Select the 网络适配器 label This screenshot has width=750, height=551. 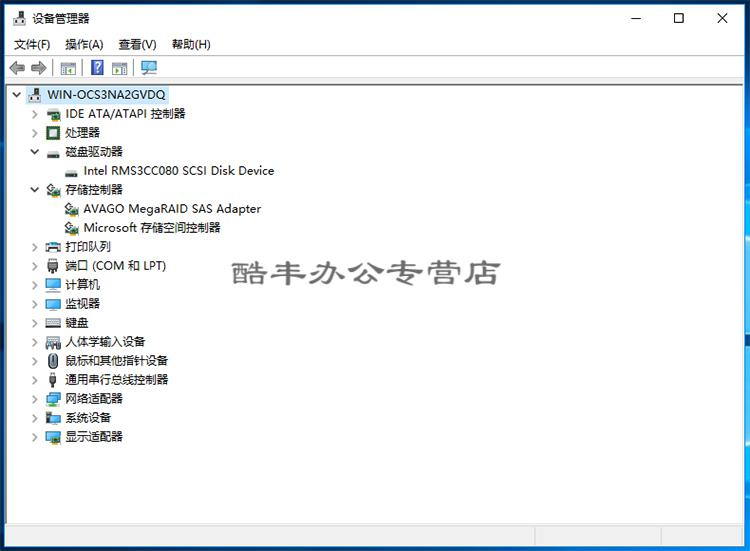click(x=94, y=399)
